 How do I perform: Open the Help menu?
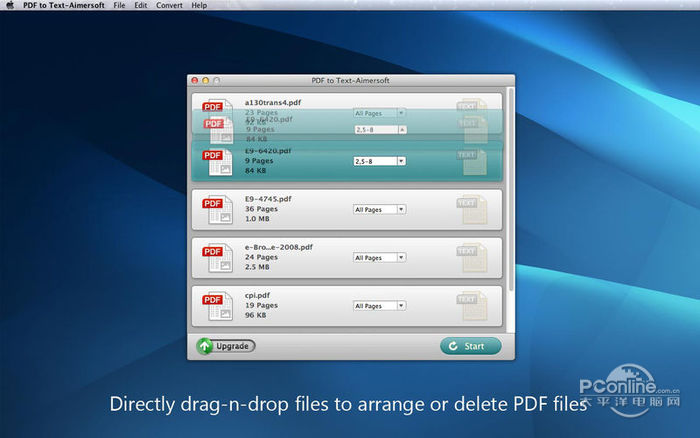[x=199, y=5]
